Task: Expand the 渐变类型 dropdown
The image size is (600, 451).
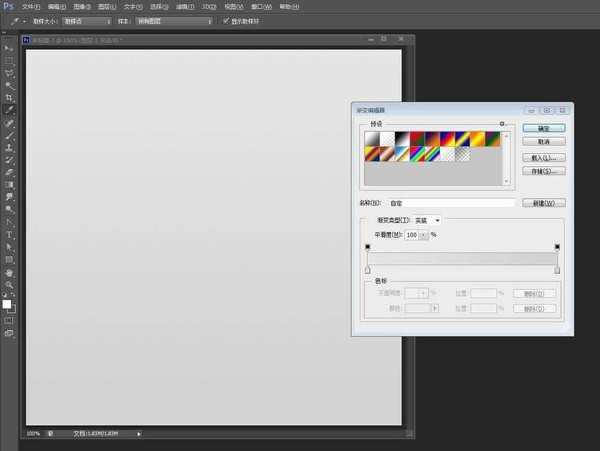Action: pyautogui.click(x=428, y=220)
